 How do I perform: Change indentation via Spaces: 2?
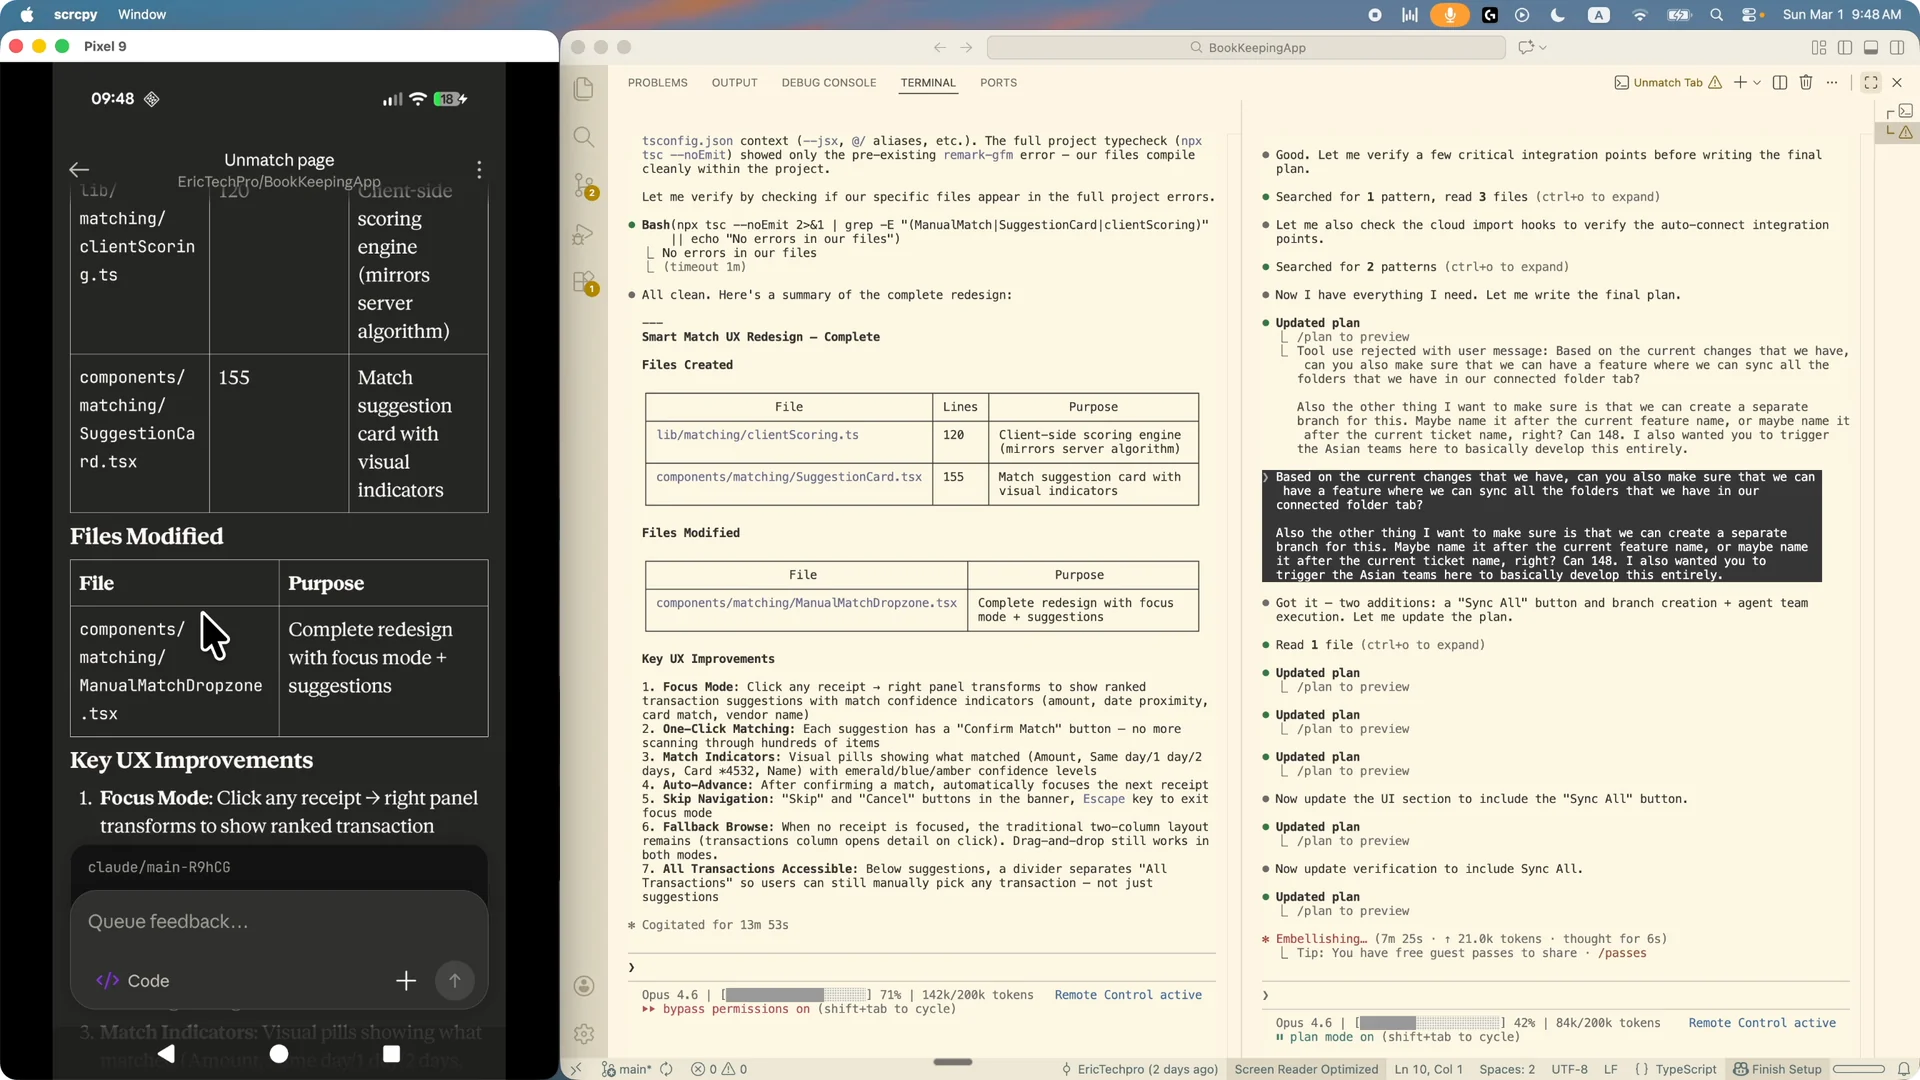pos(1507,1069)
